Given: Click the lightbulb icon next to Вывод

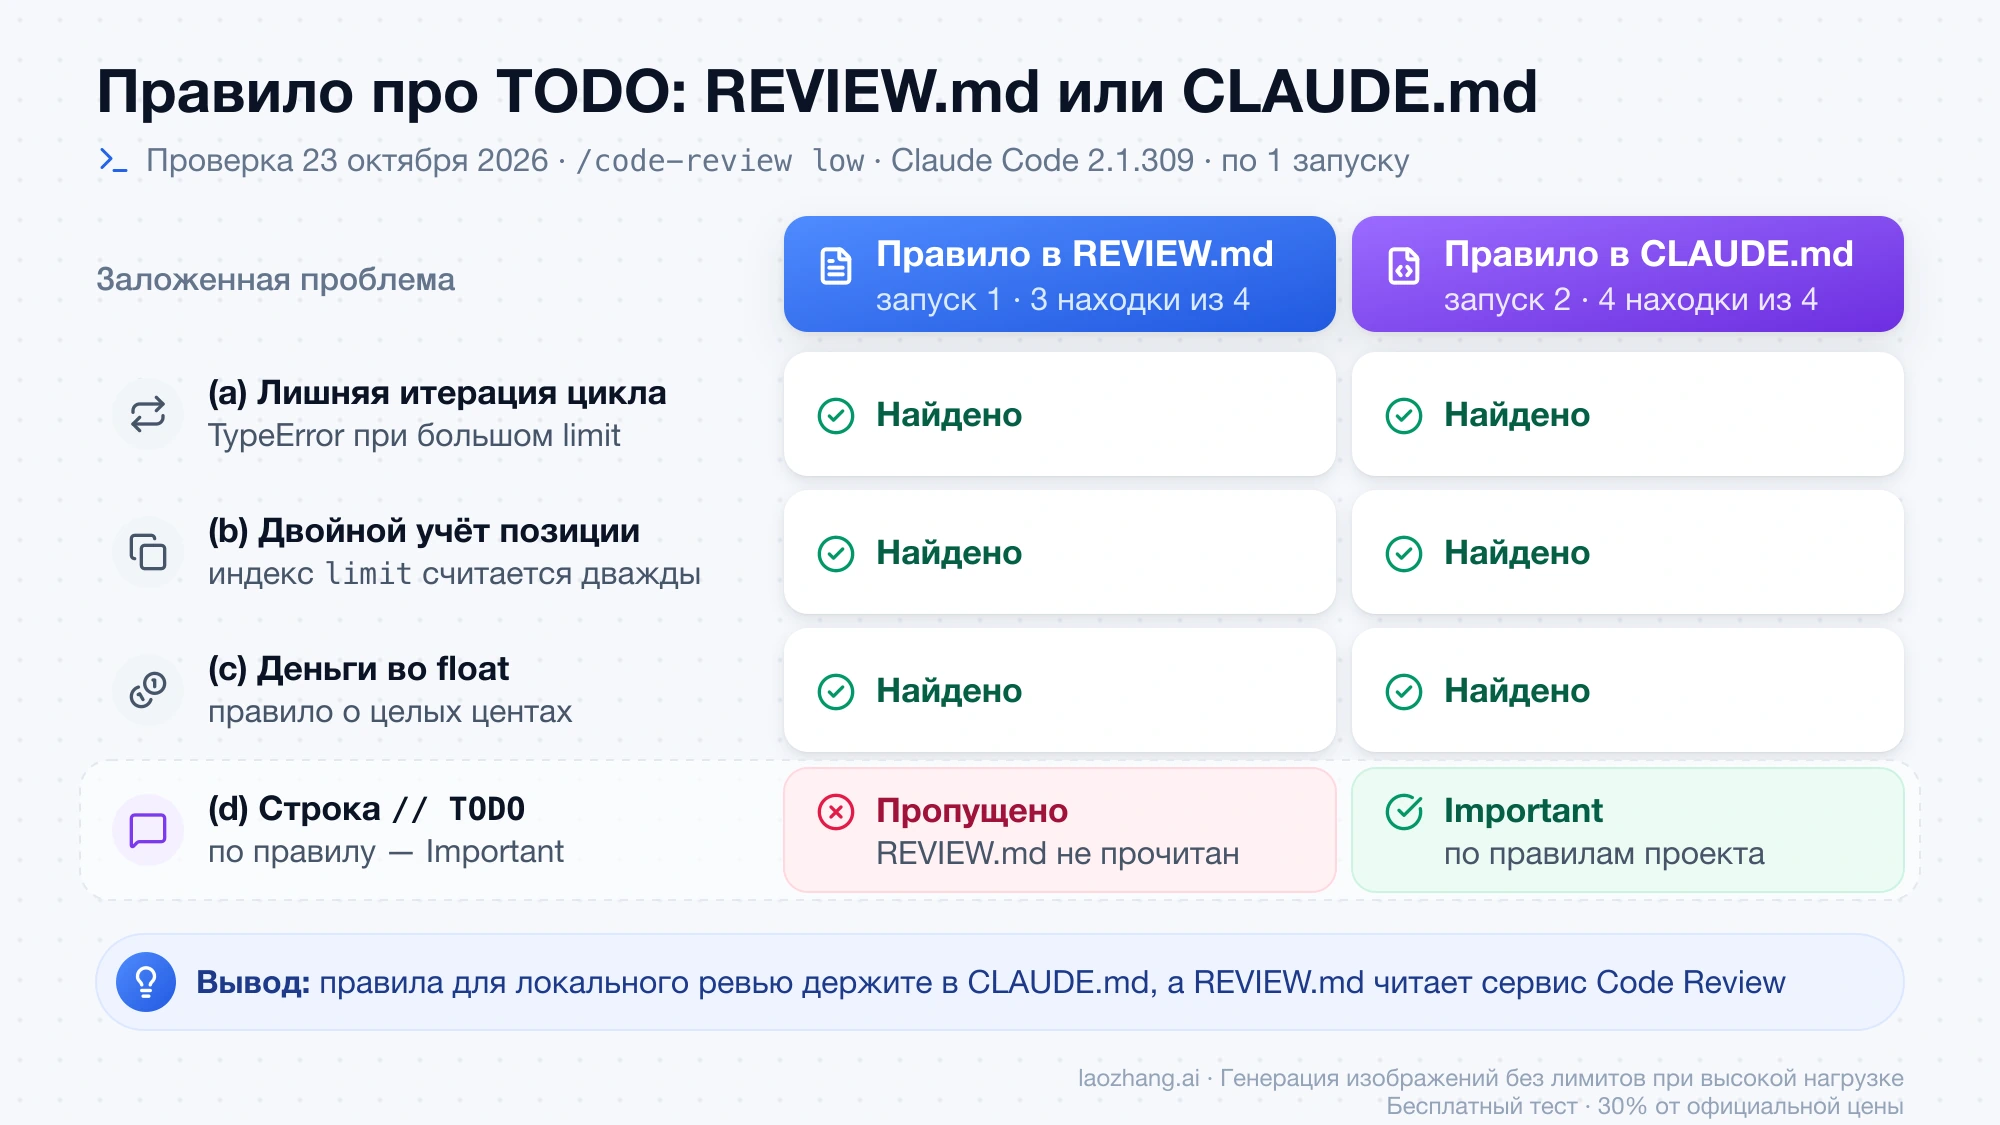Looking at the screenshot, I should 146,982.
